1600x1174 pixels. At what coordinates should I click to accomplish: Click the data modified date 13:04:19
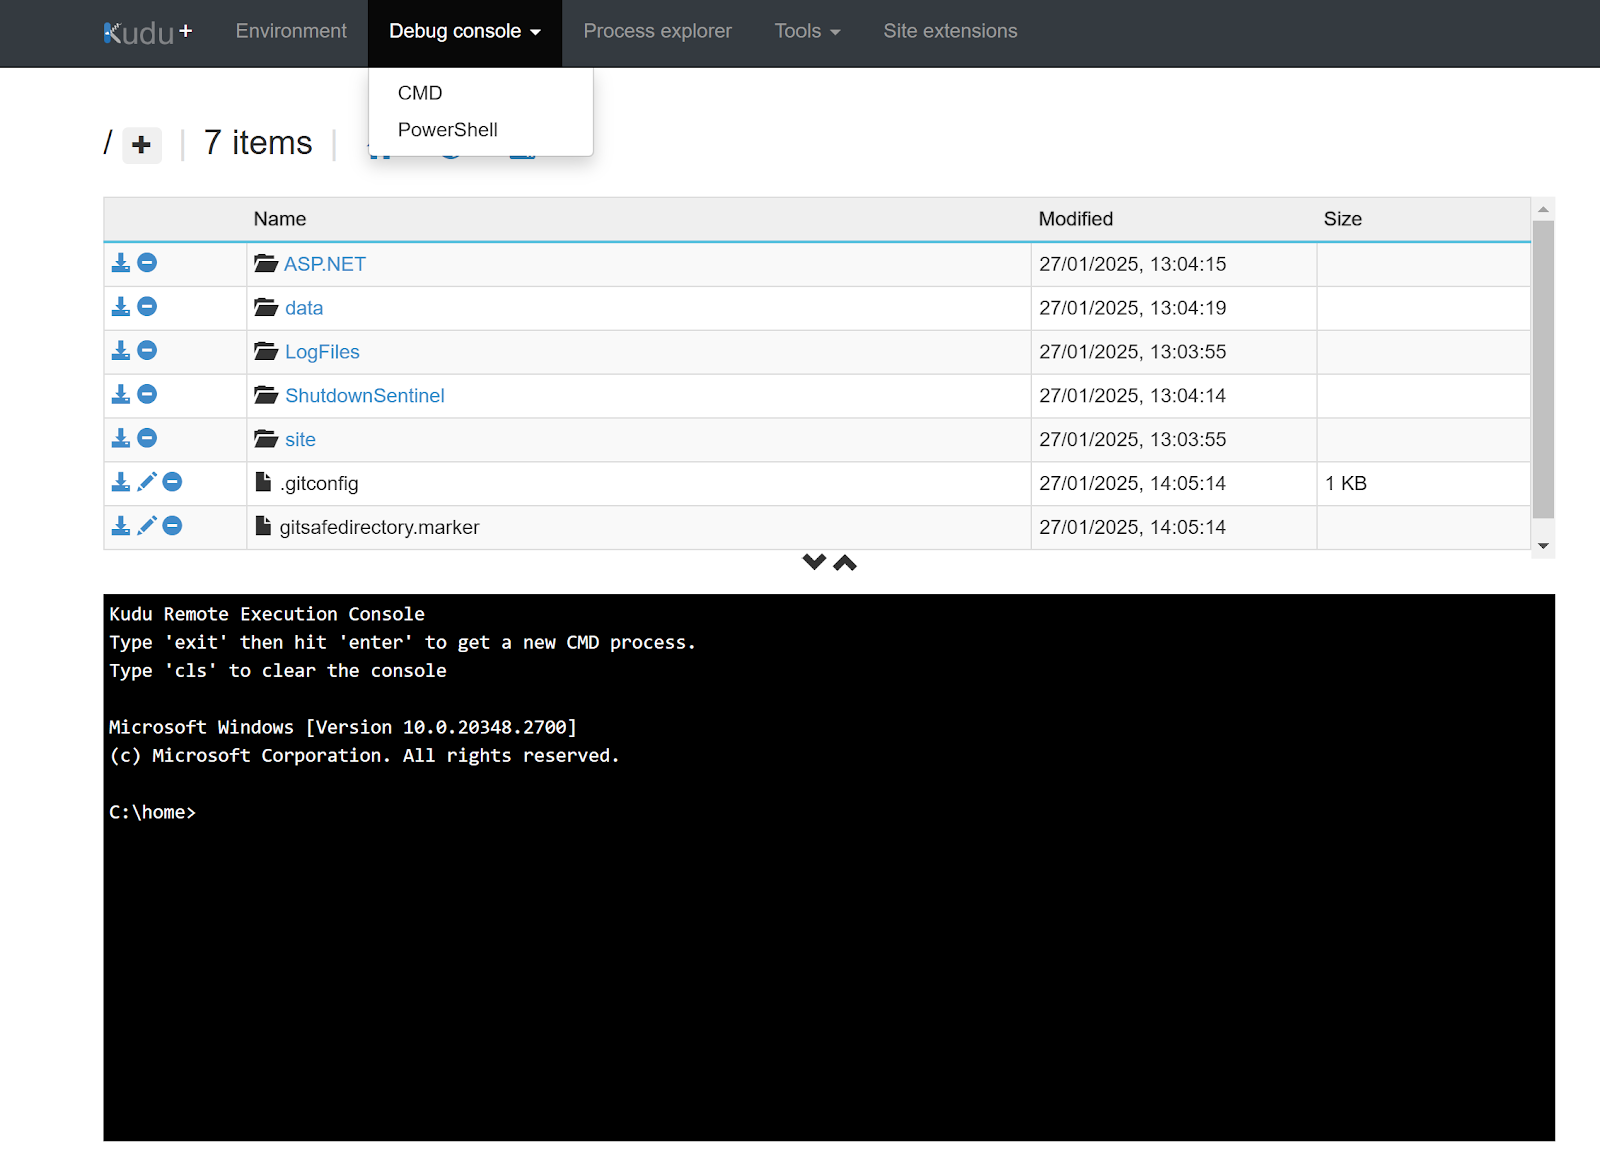point(1133,308)
